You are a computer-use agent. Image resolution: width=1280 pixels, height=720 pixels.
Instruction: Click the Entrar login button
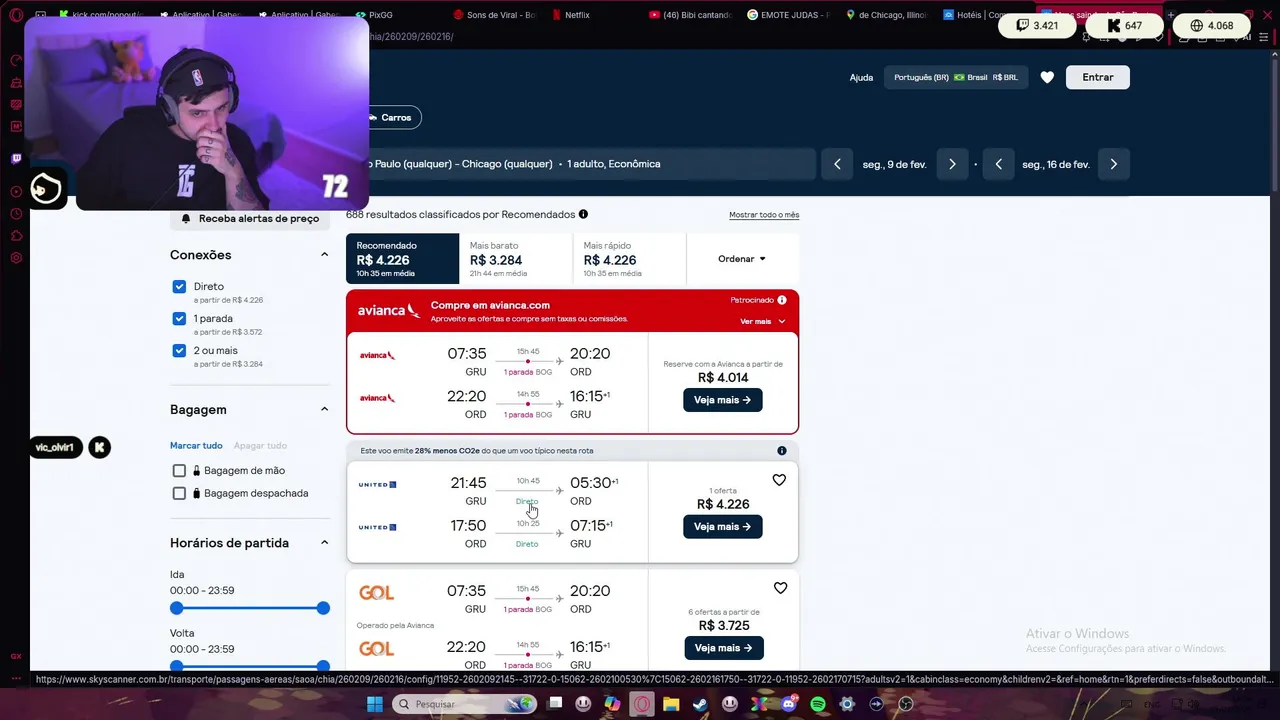tap(1097, 77)
